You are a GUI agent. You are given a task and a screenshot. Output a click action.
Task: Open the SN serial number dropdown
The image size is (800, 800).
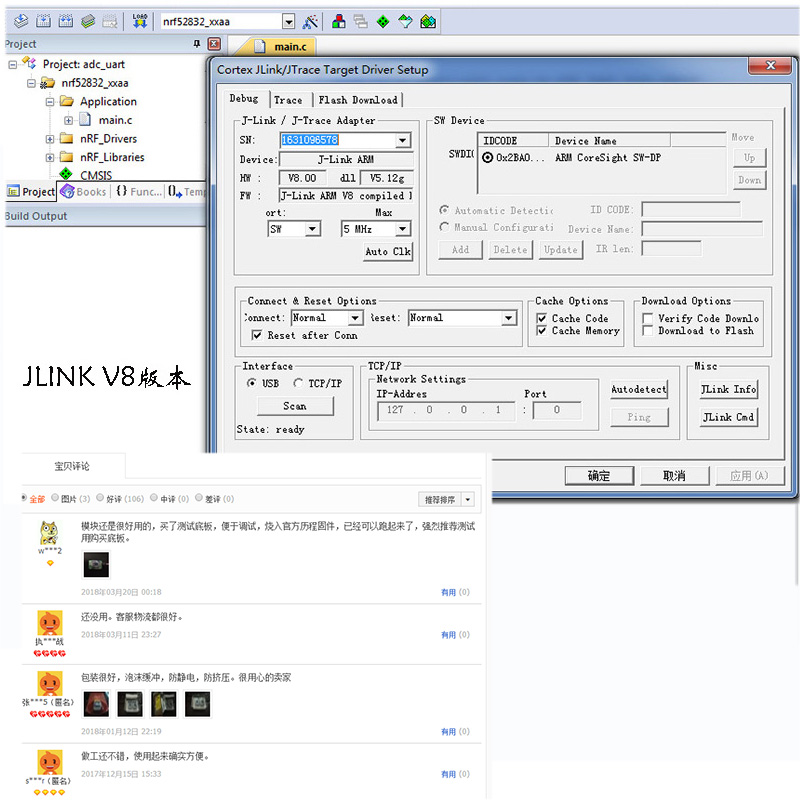coord(403,140)
